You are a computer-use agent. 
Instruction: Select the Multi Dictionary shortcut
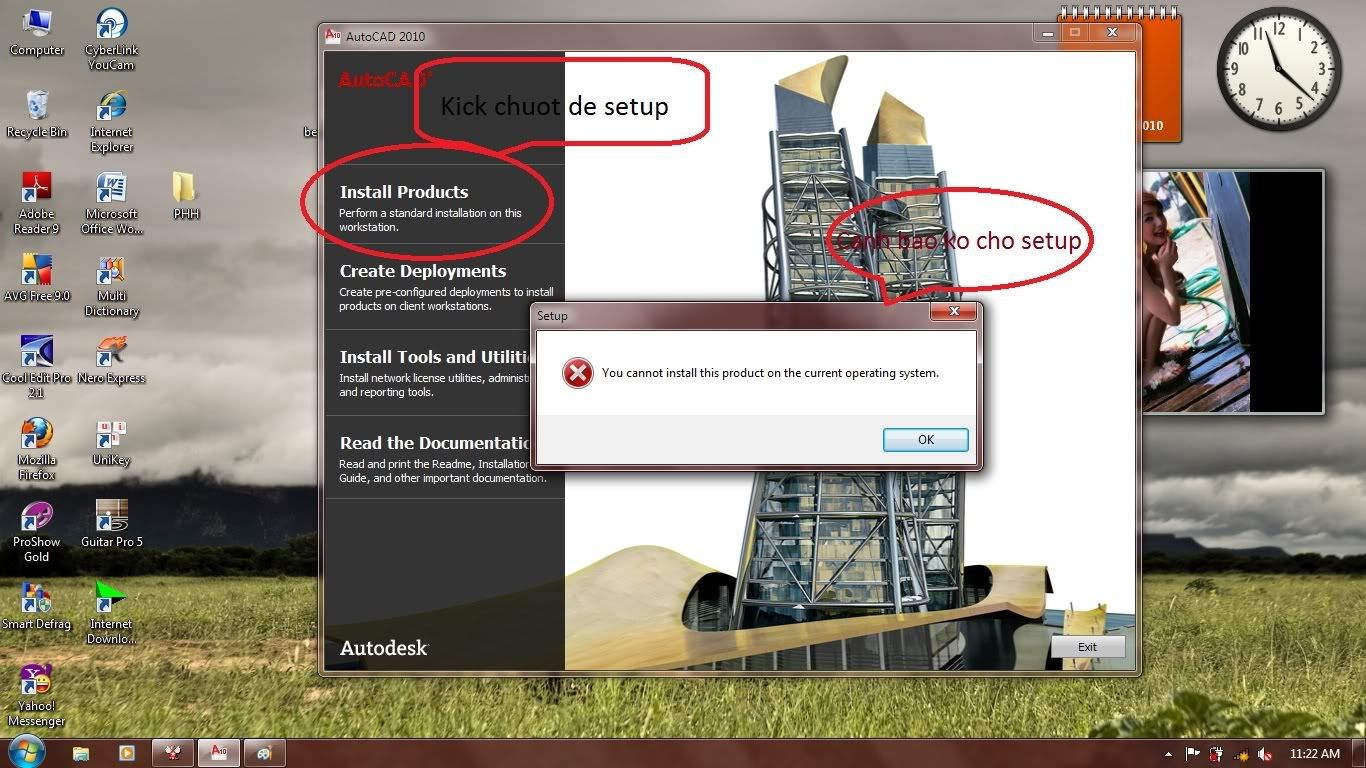point(111,286)
